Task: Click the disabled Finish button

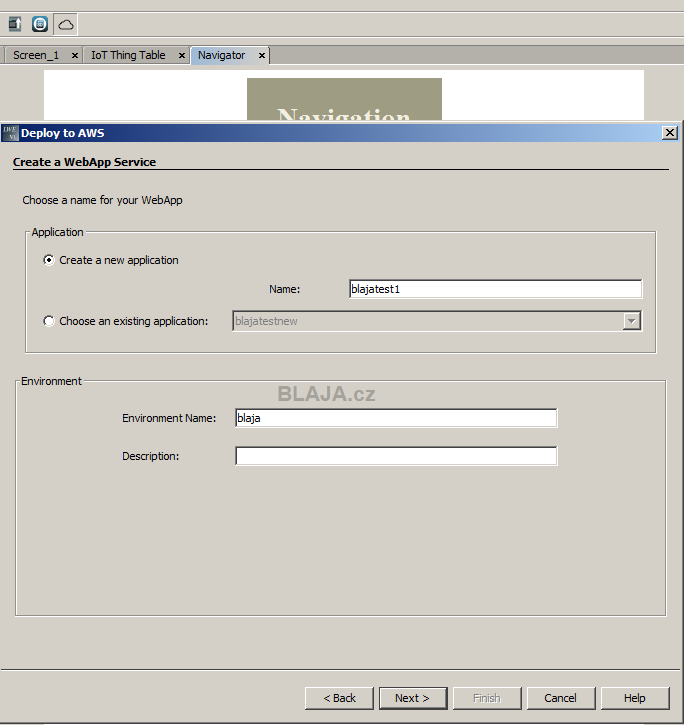Action: [x=487, y=698]
